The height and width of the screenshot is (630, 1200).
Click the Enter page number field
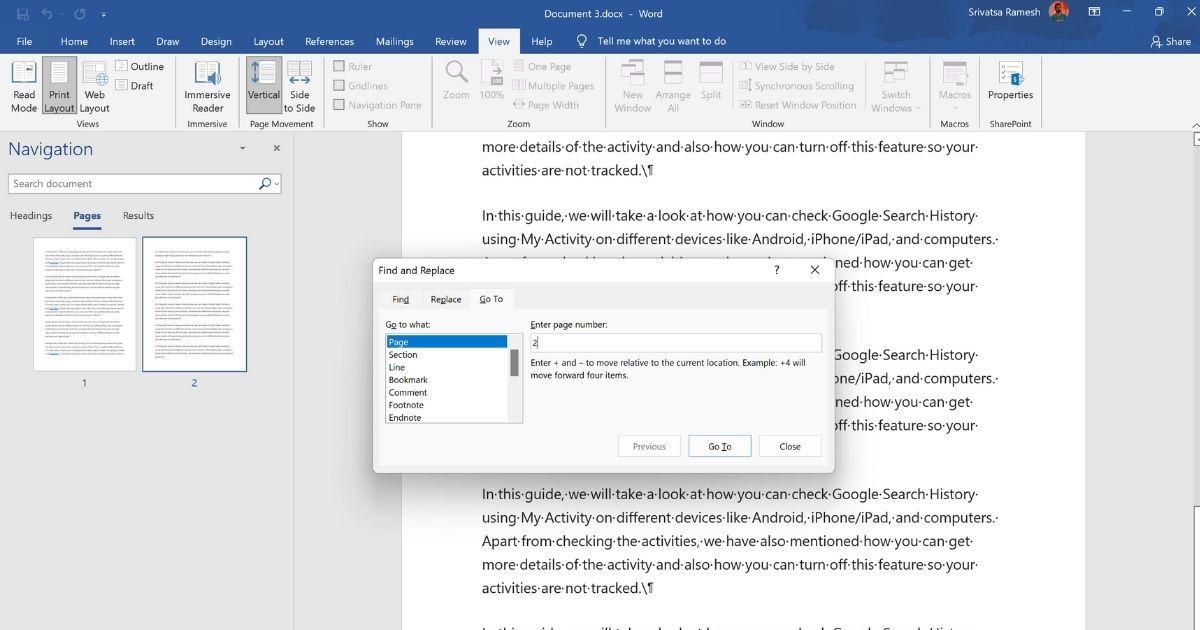pyautogui.click(x=676, y=342)
